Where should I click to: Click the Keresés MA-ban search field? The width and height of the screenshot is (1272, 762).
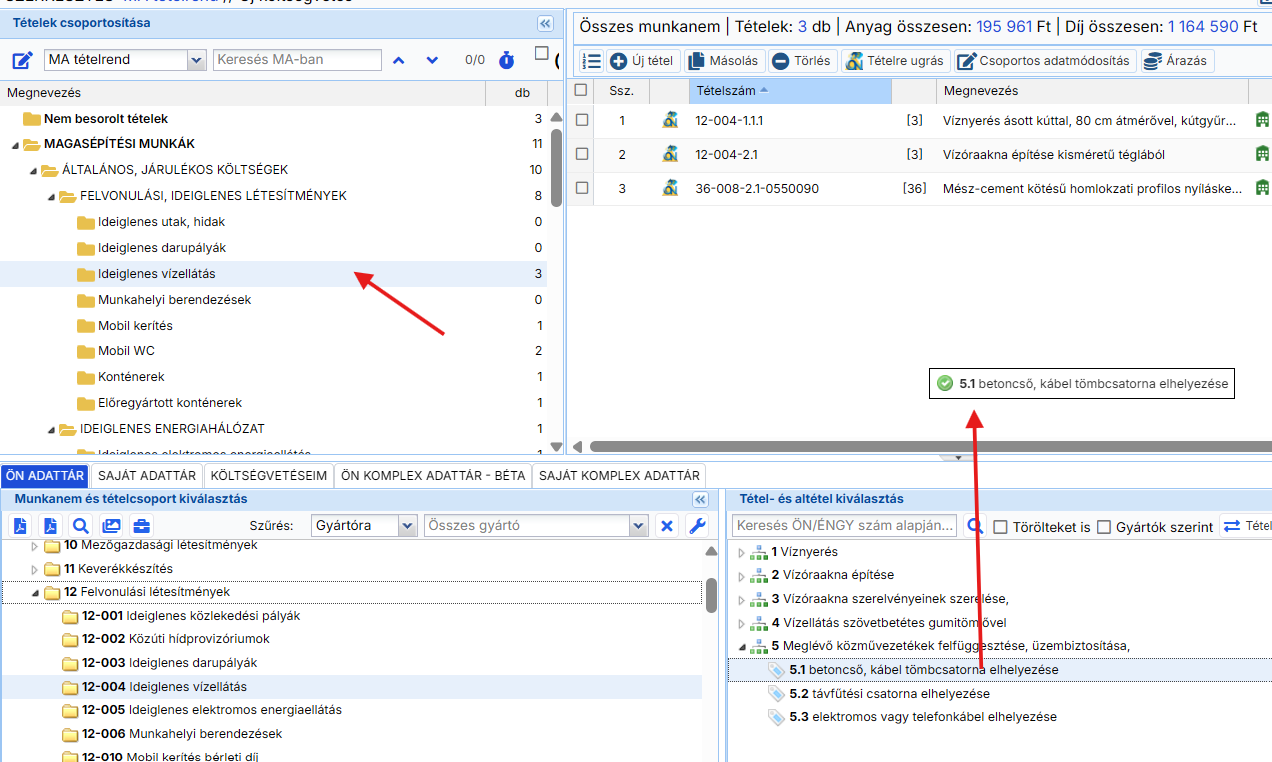coord(297,60)
